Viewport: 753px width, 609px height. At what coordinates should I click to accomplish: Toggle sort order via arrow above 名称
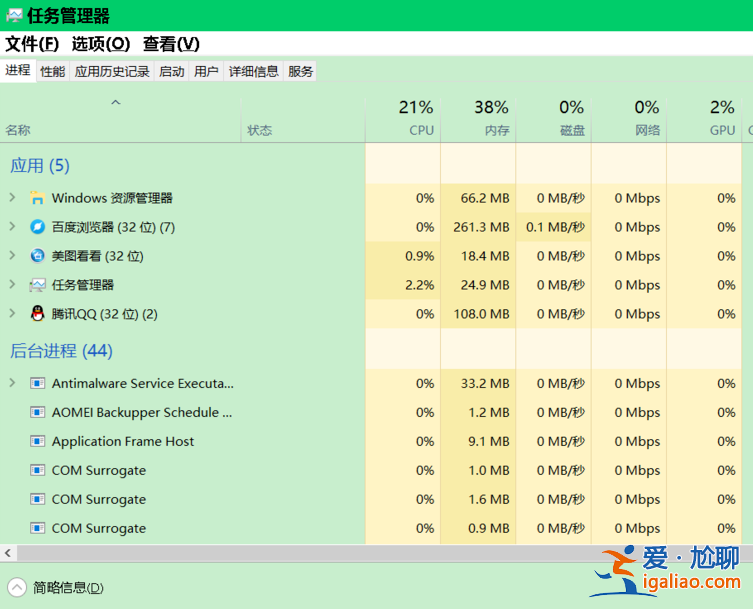pos(116,102)
